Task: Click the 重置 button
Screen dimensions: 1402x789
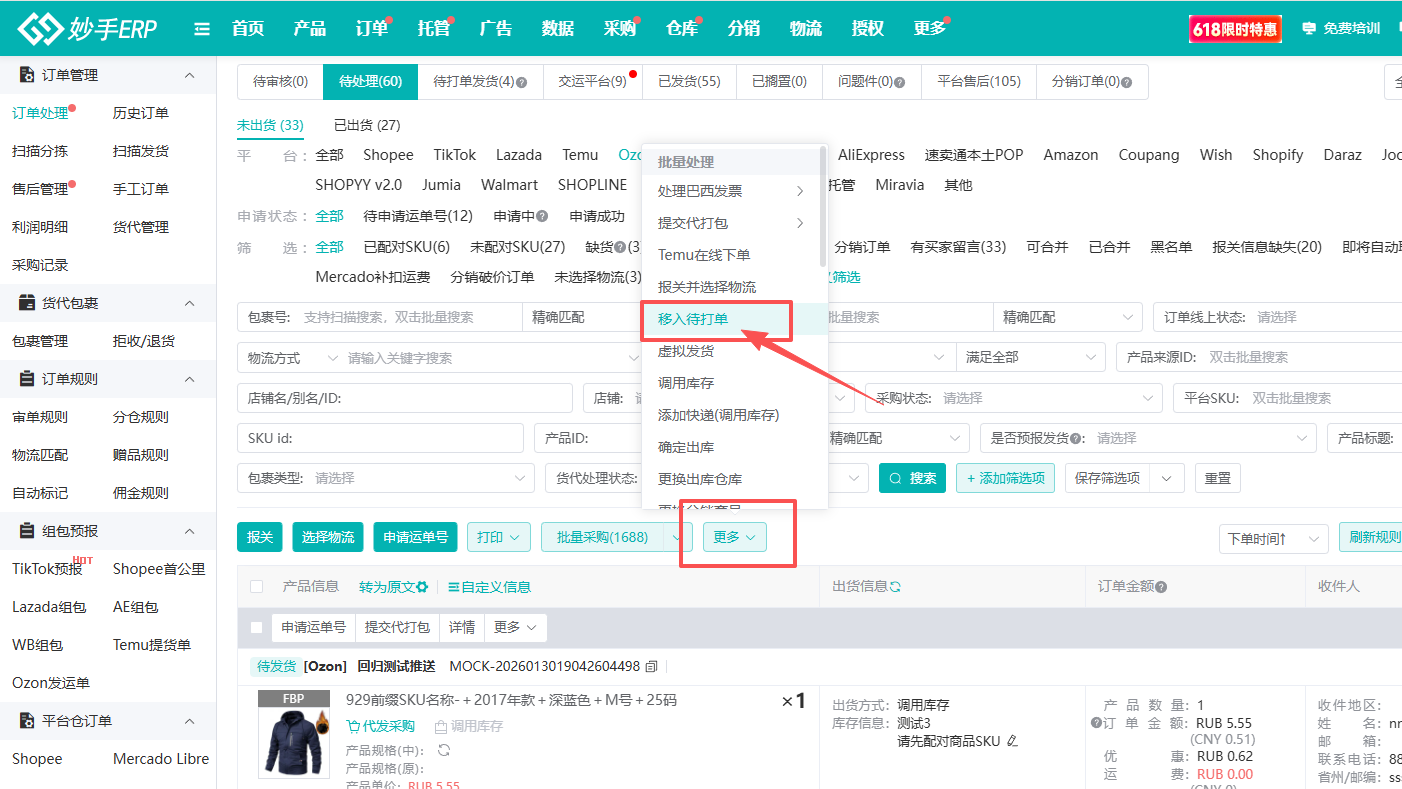Action: click(1218, 478)
